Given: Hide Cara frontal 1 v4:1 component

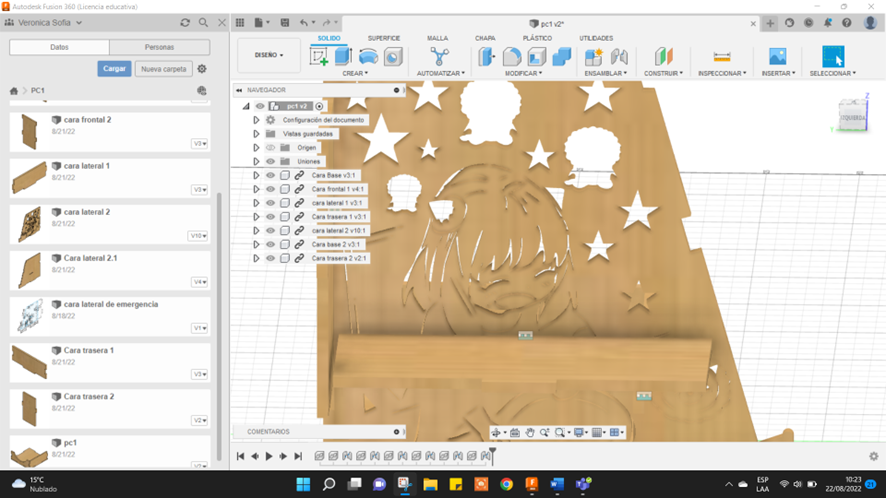Looking at the screenshot, I should click(x=270, y=189).
